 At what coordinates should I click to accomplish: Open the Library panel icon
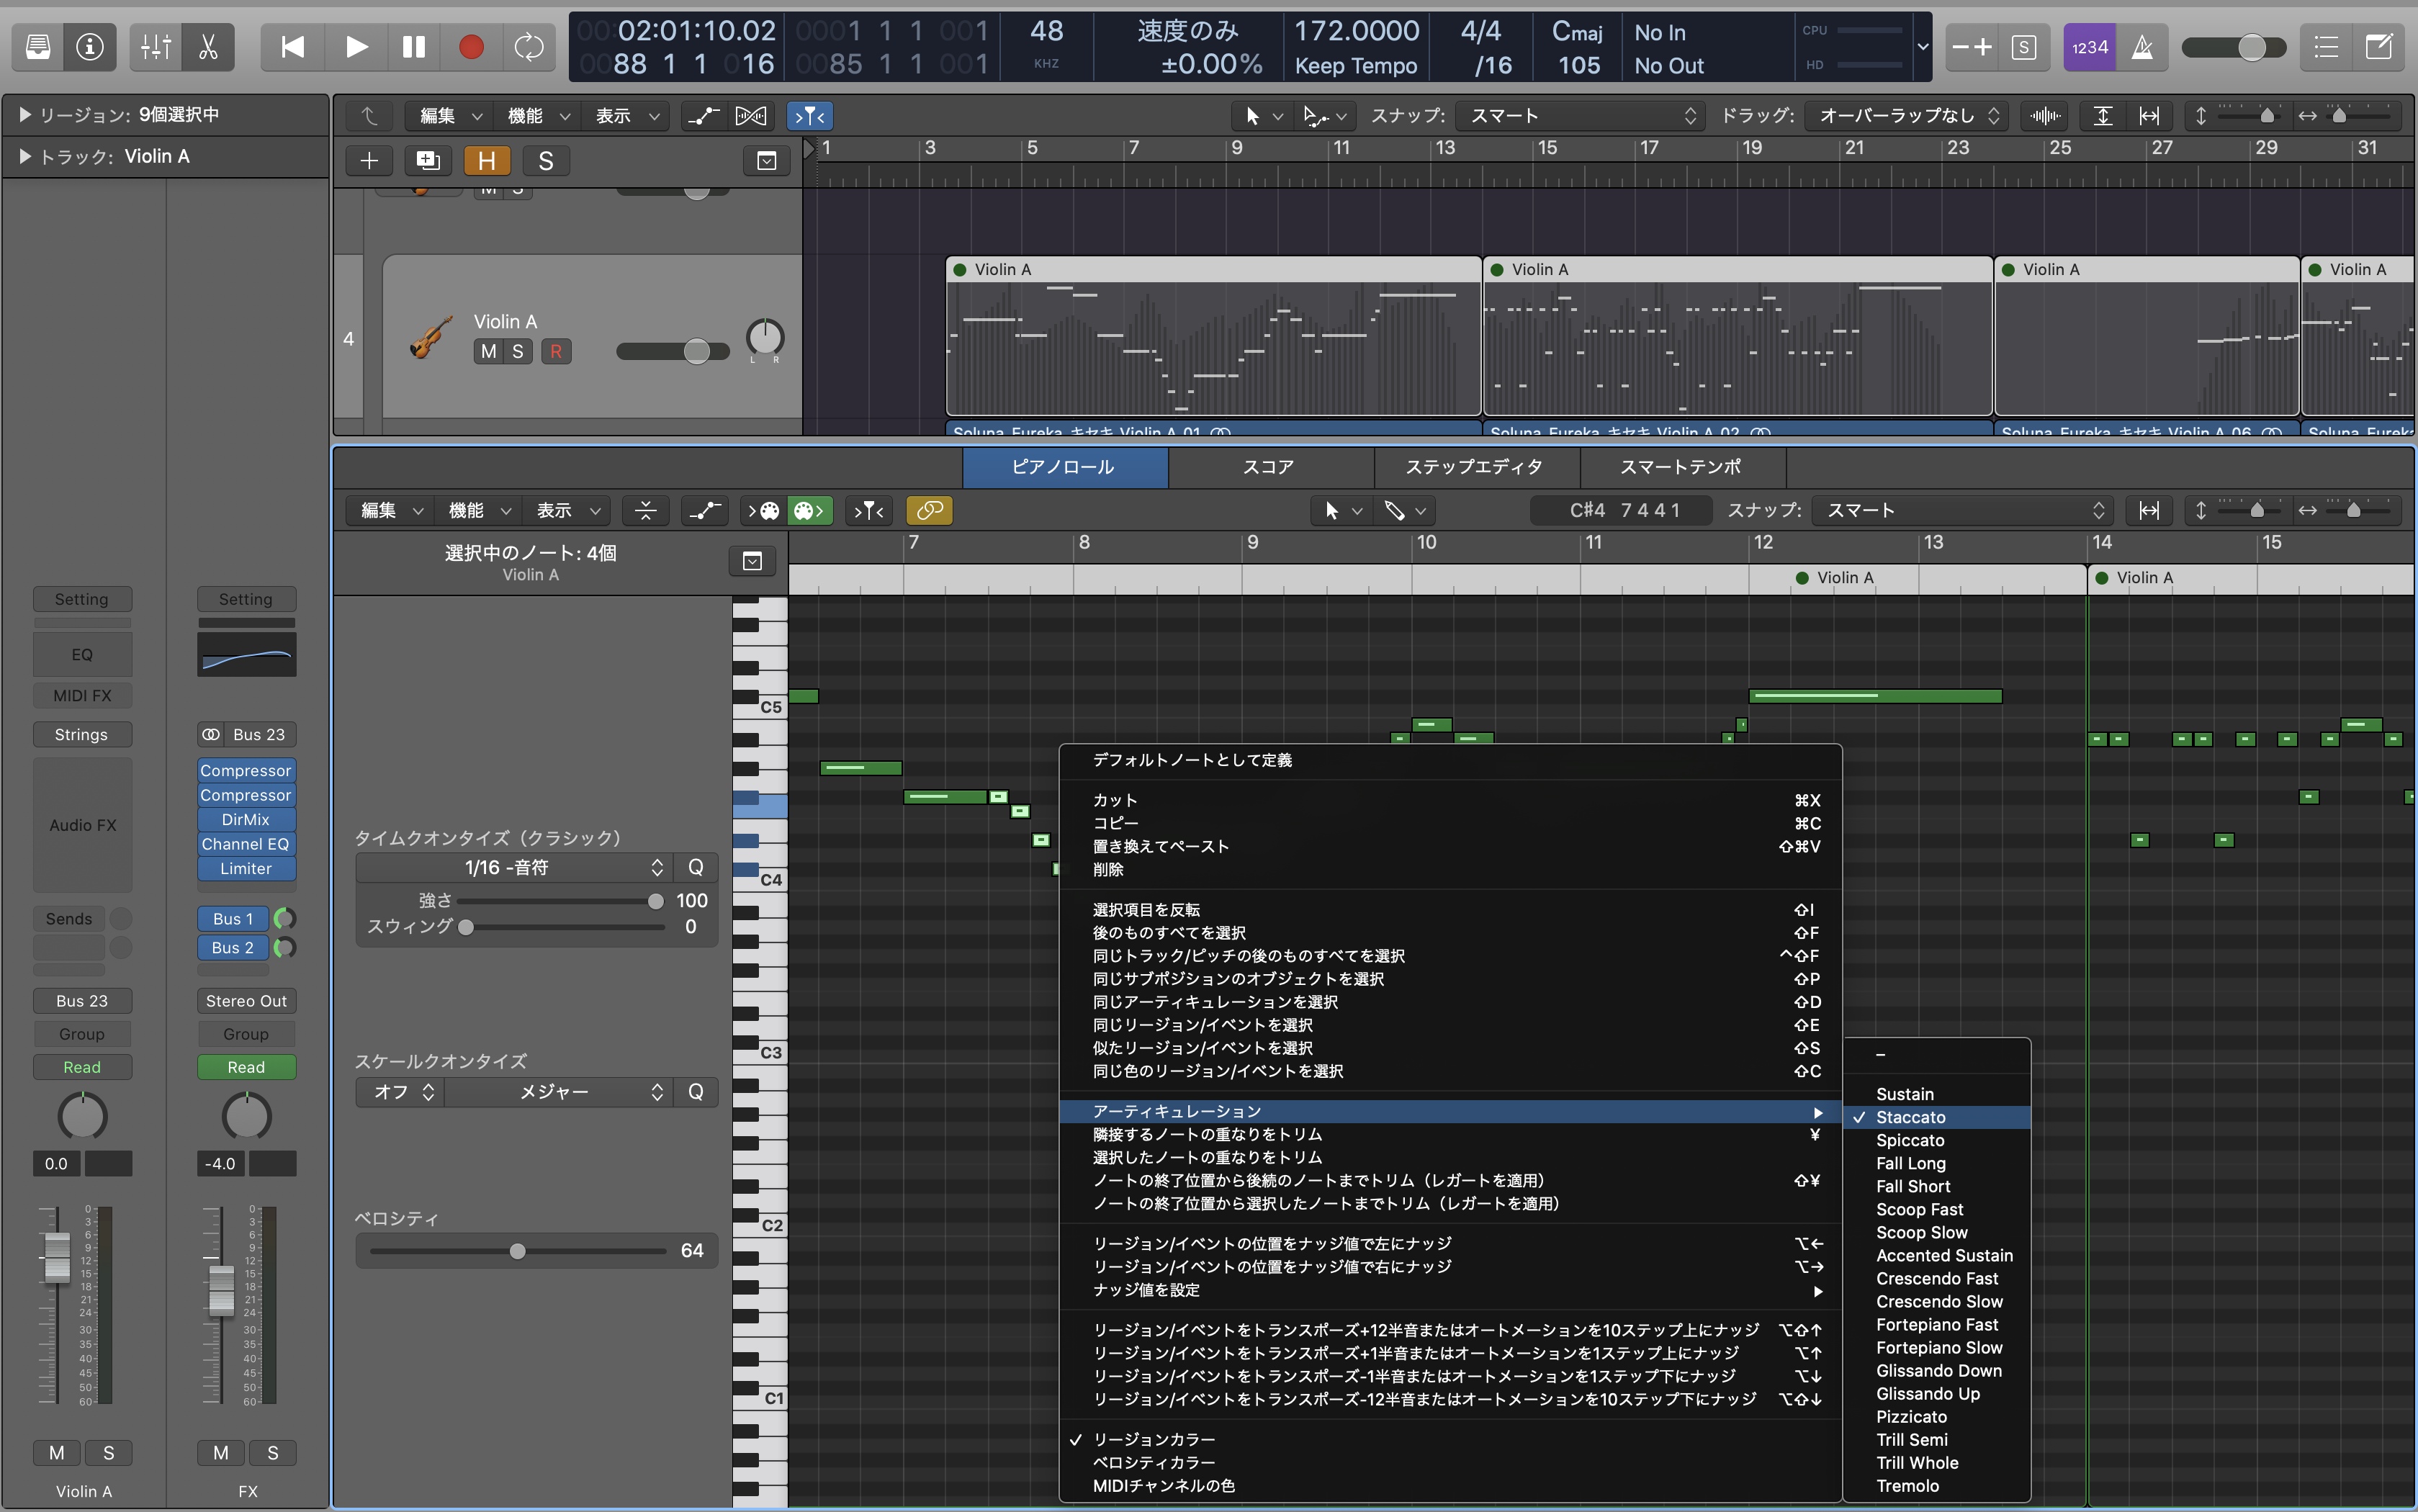[x=38, y=47]
